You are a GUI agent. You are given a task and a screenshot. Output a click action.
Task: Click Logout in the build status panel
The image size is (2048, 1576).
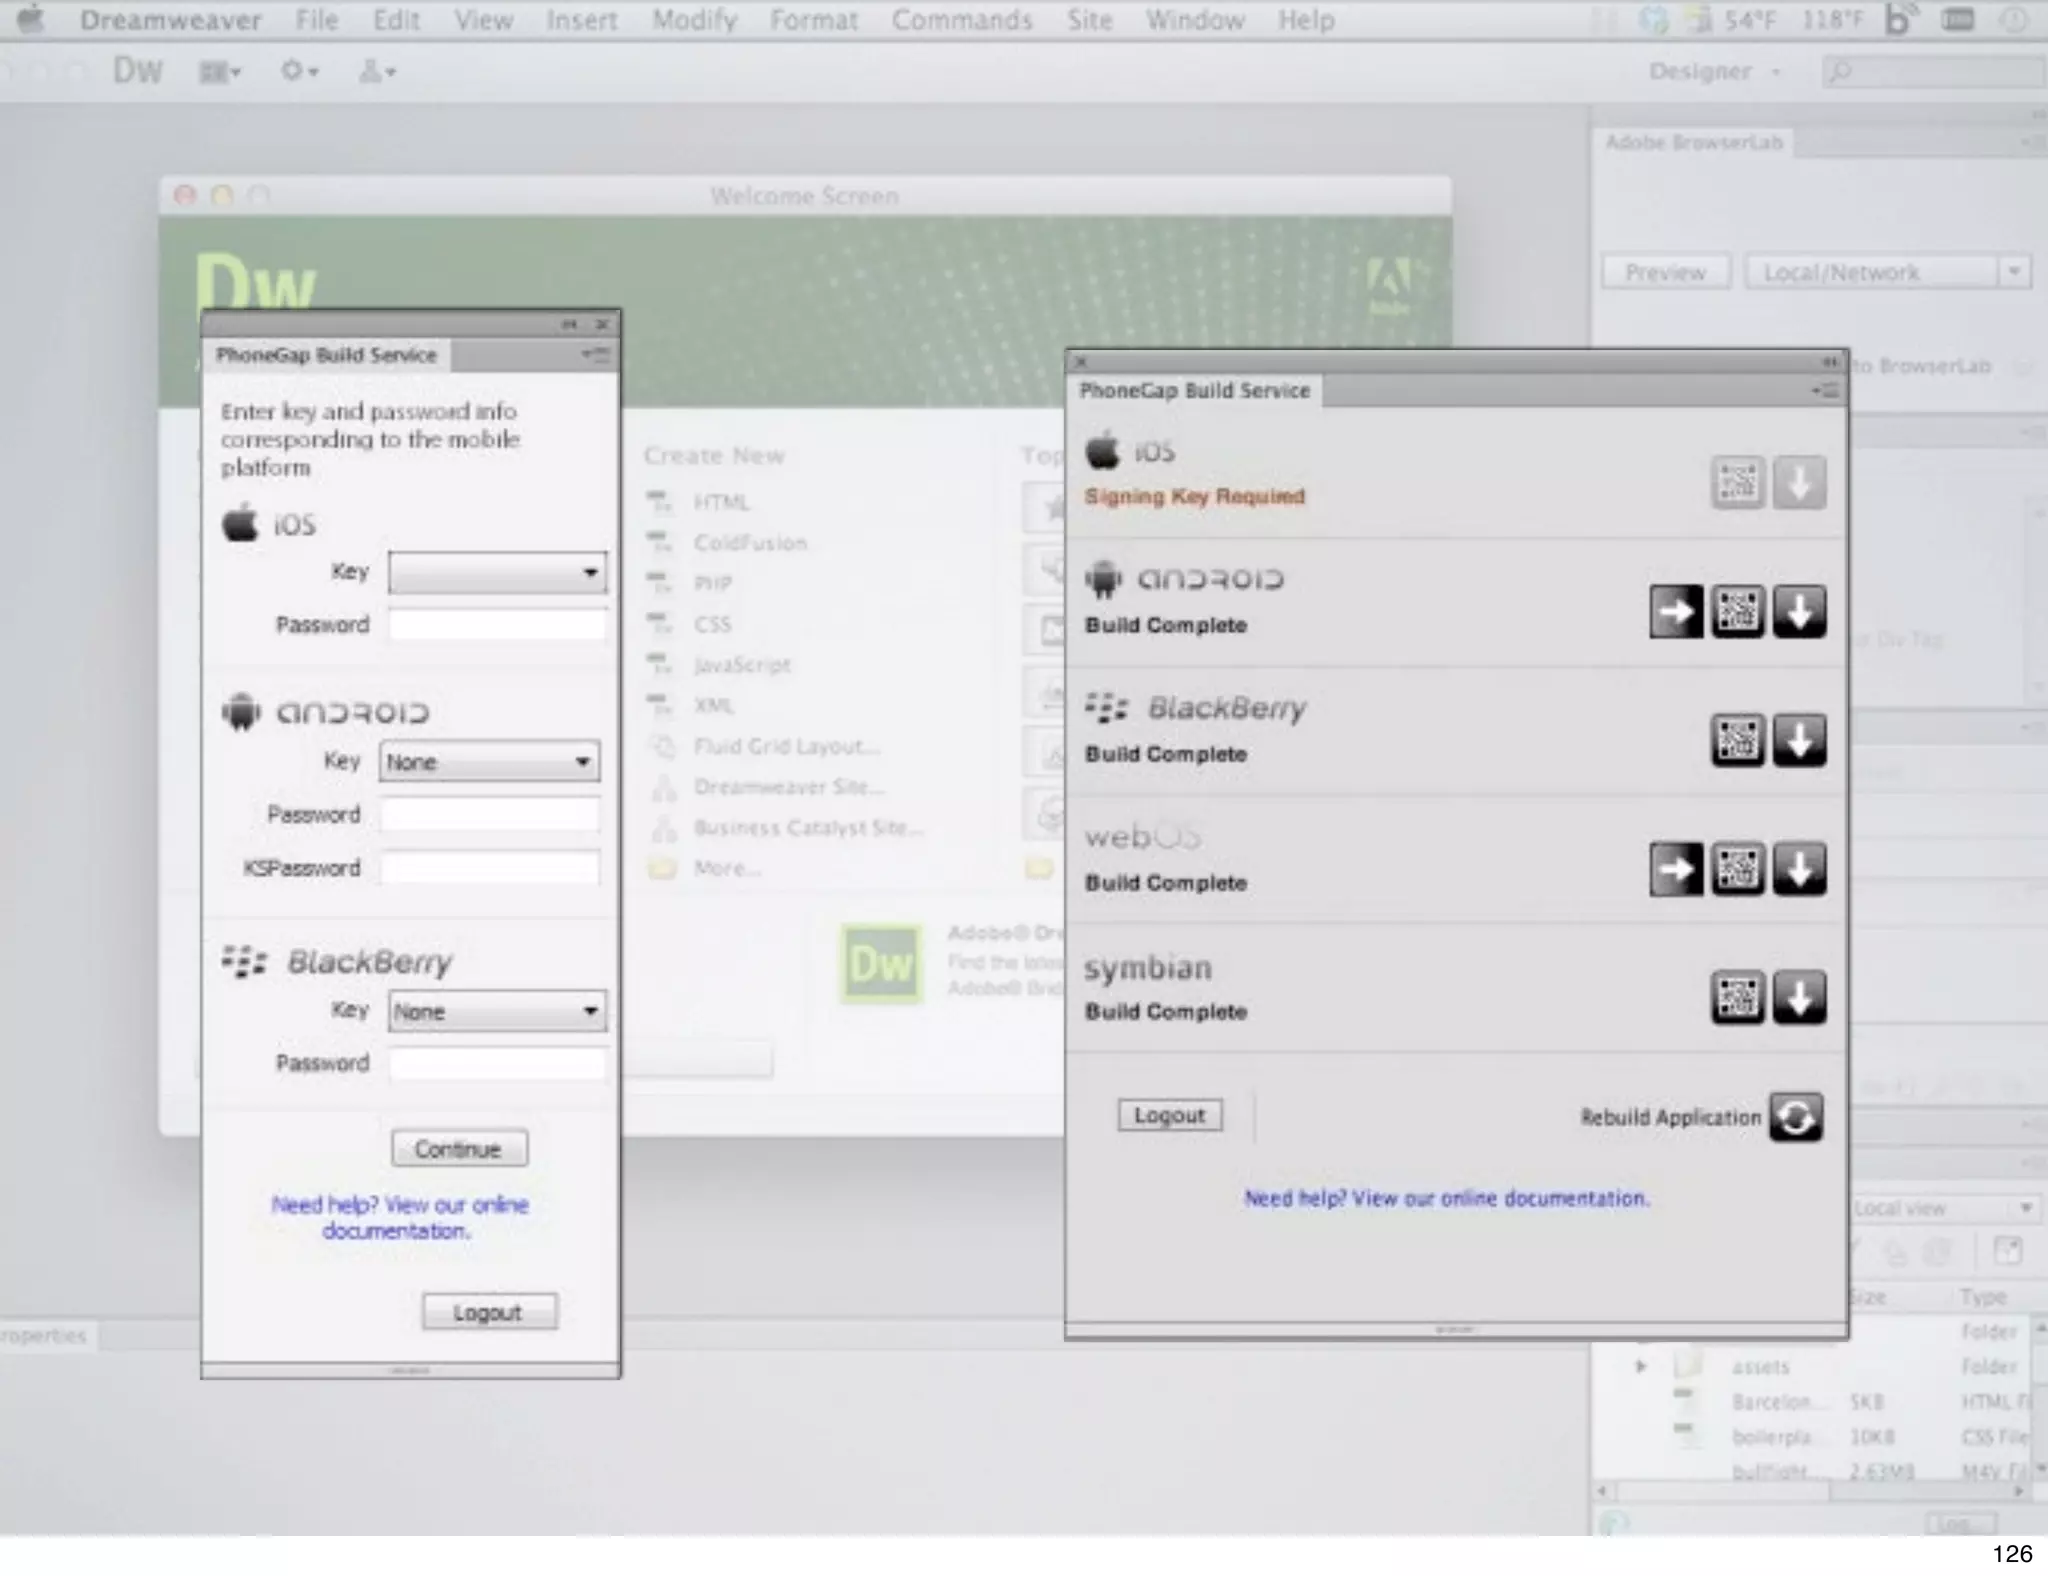1169,1115
